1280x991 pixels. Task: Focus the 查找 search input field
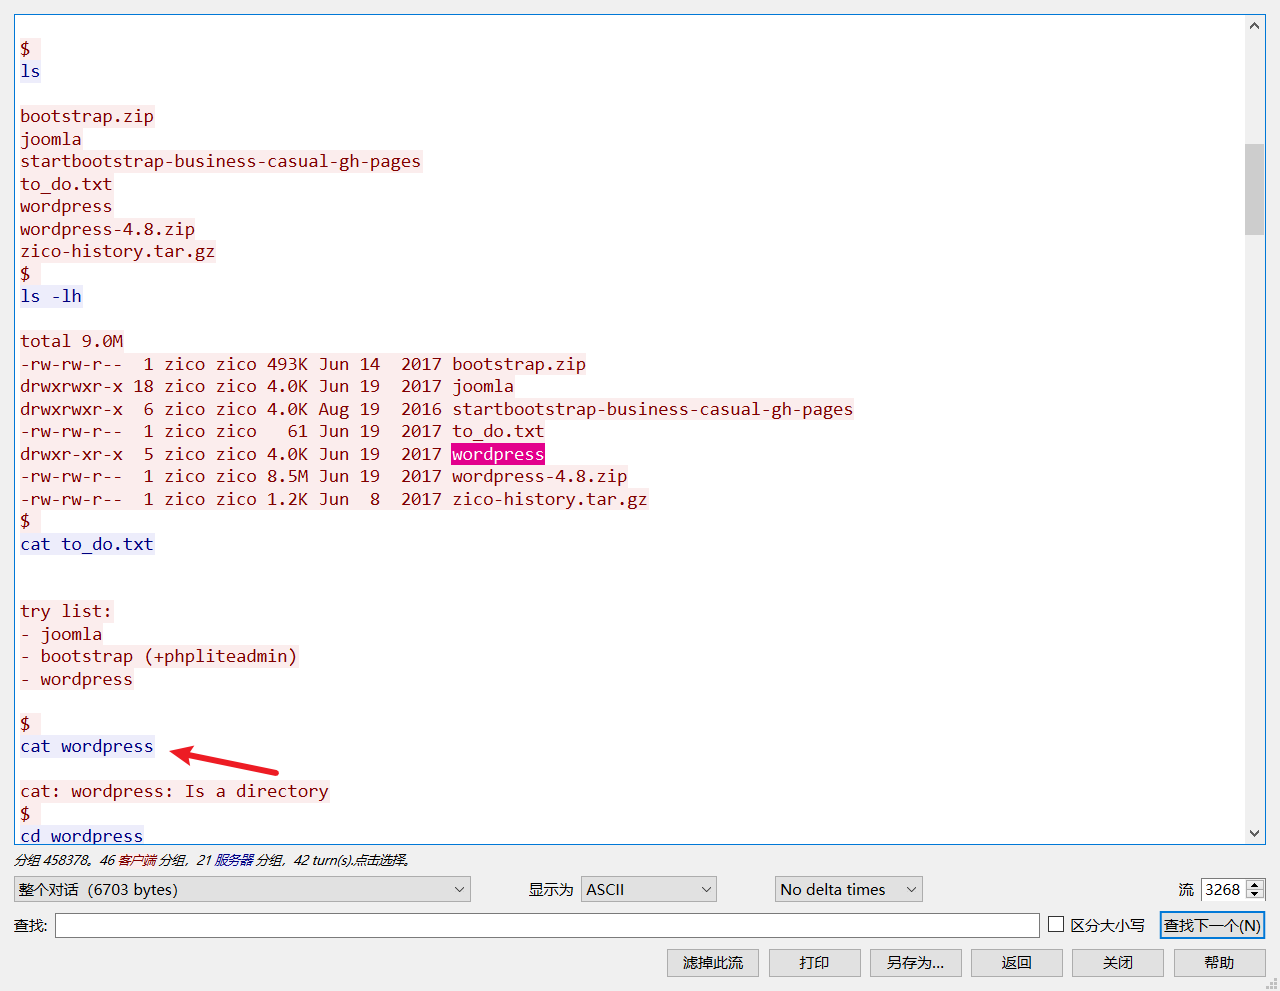tap(547, 925)
